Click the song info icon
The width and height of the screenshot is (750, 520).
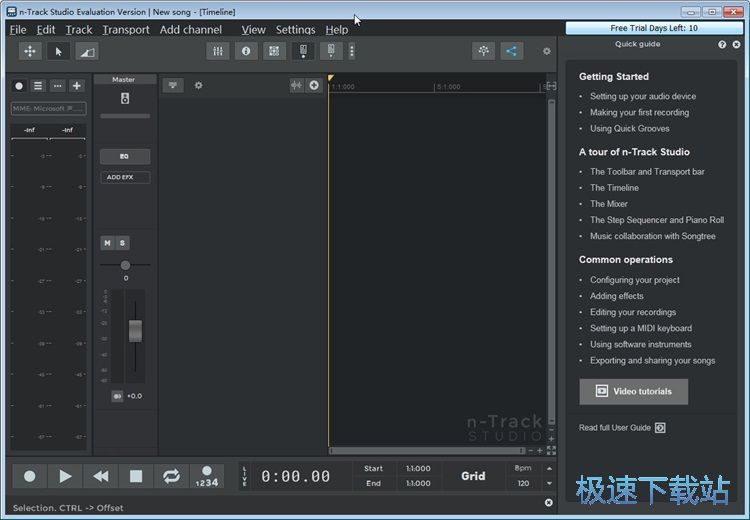pyautogui.click(x=246, y=51)
